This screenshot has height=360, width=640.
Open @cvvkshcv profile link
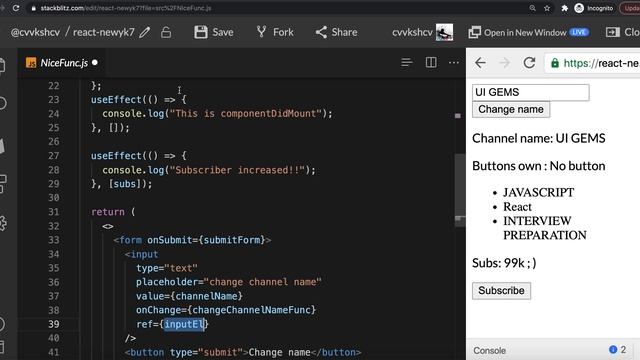coord(35,32)
